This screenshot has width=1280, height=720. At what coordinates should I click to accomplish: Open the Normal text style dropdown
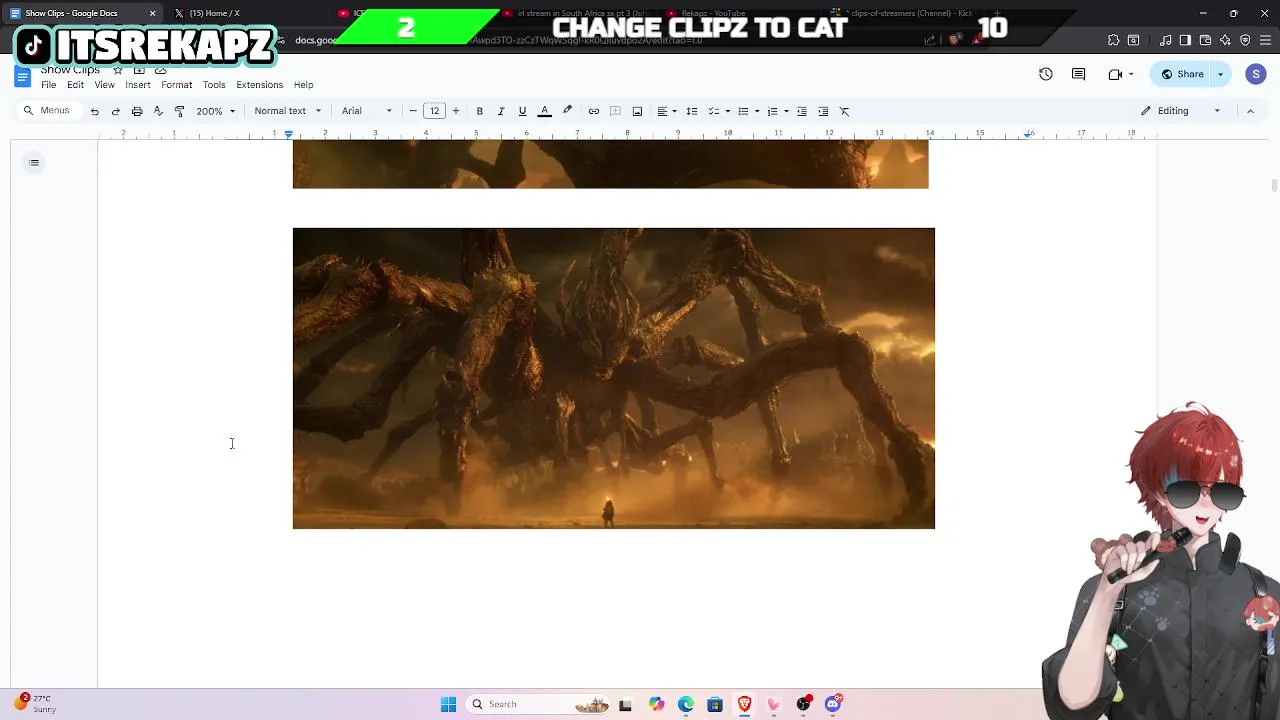click(288, 111)
